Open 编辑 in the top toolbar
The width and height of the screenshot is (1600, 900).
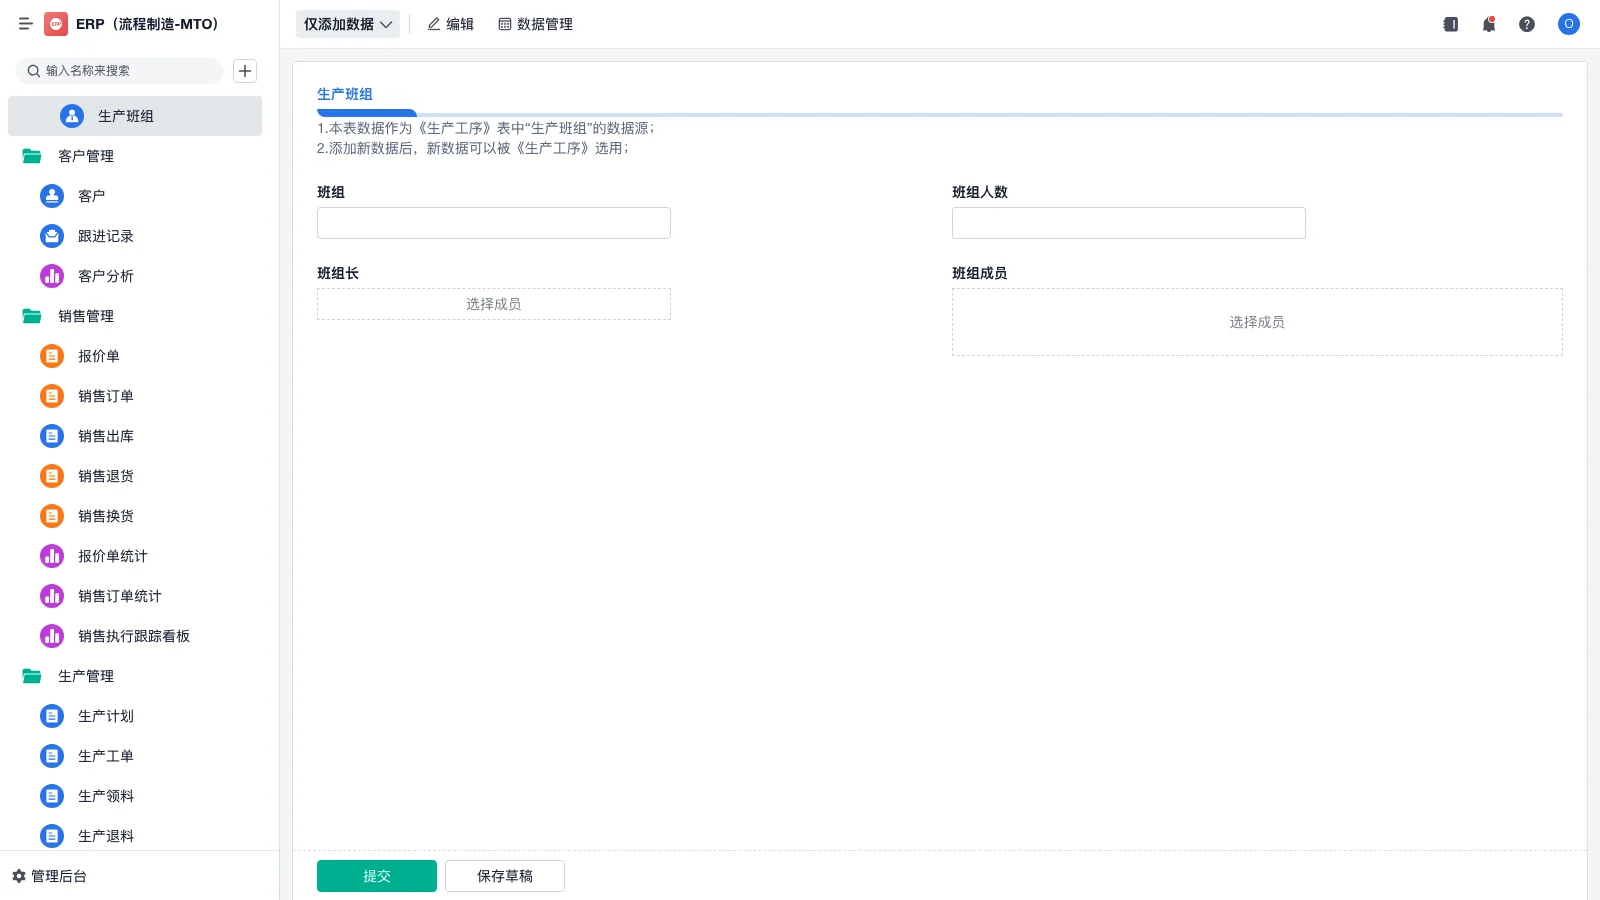450,24
